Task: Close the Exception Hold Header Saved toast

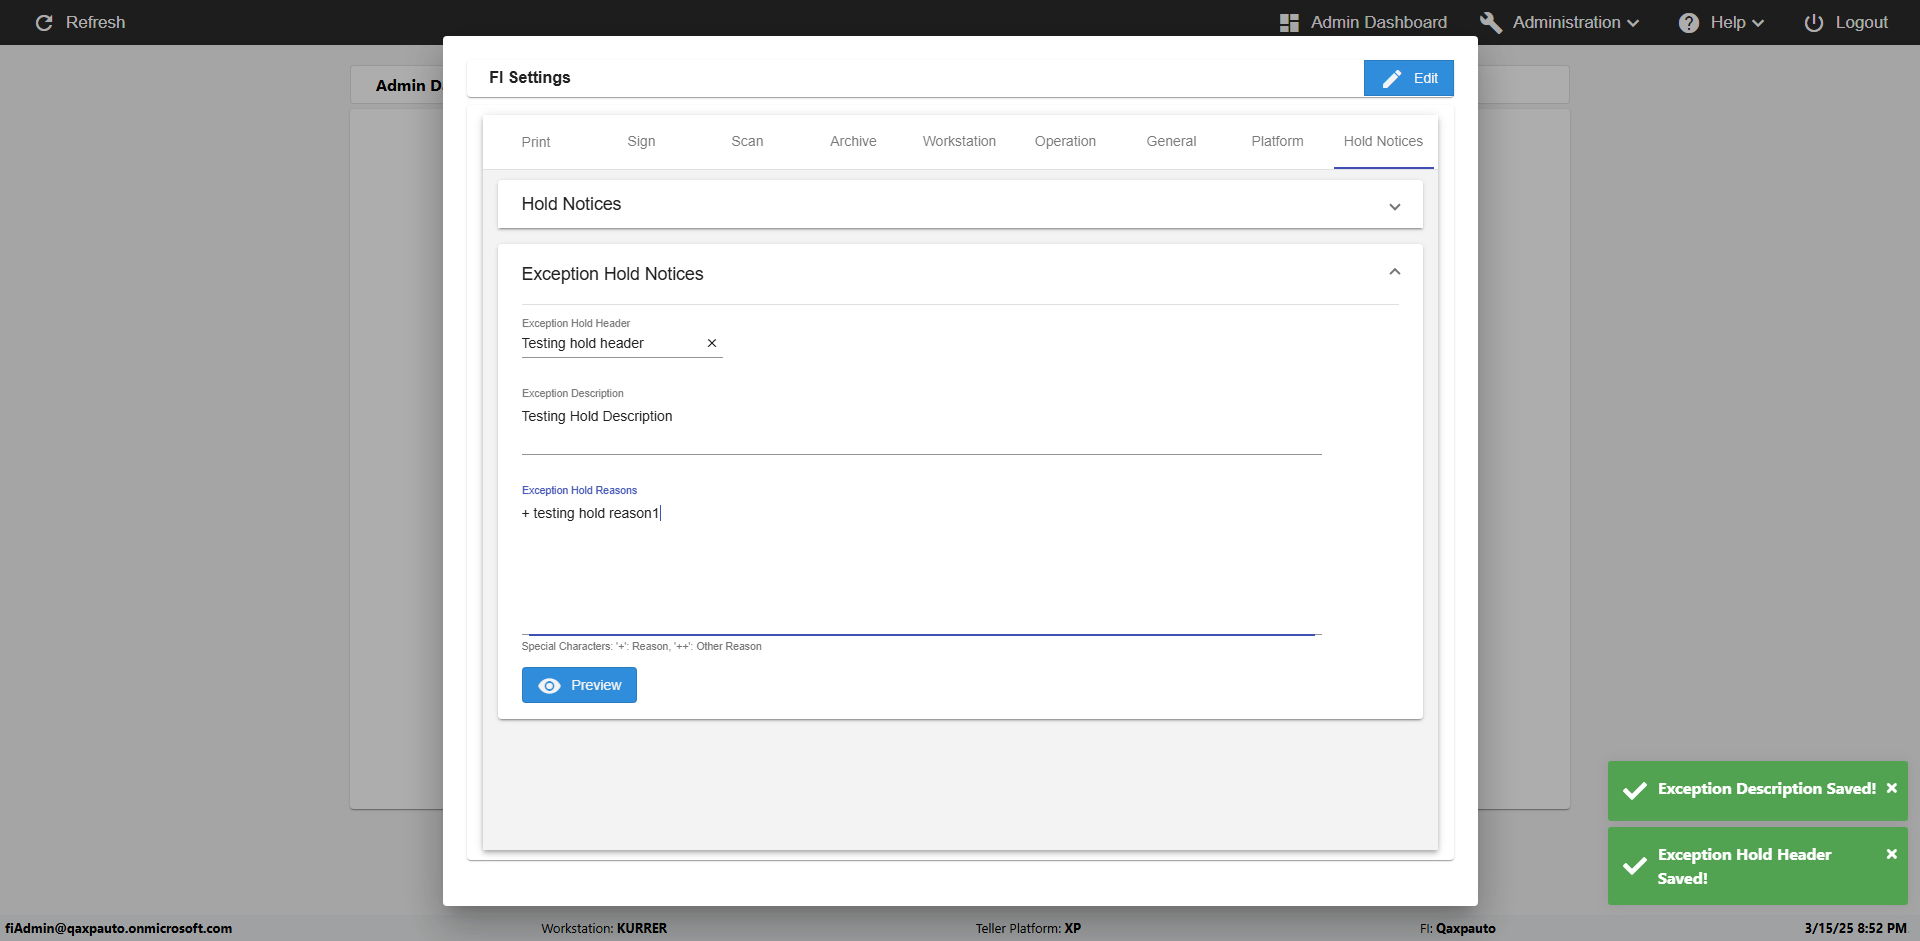Action: tap(1891, 854)
